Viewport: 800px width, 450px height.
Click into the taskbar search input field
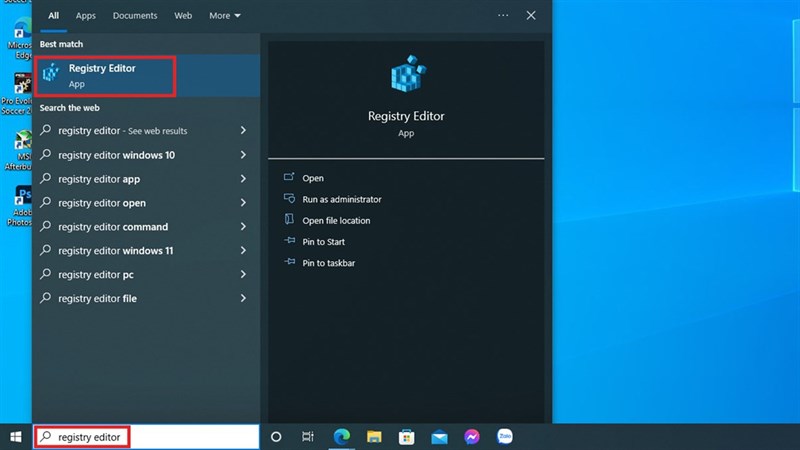point(147,437)
